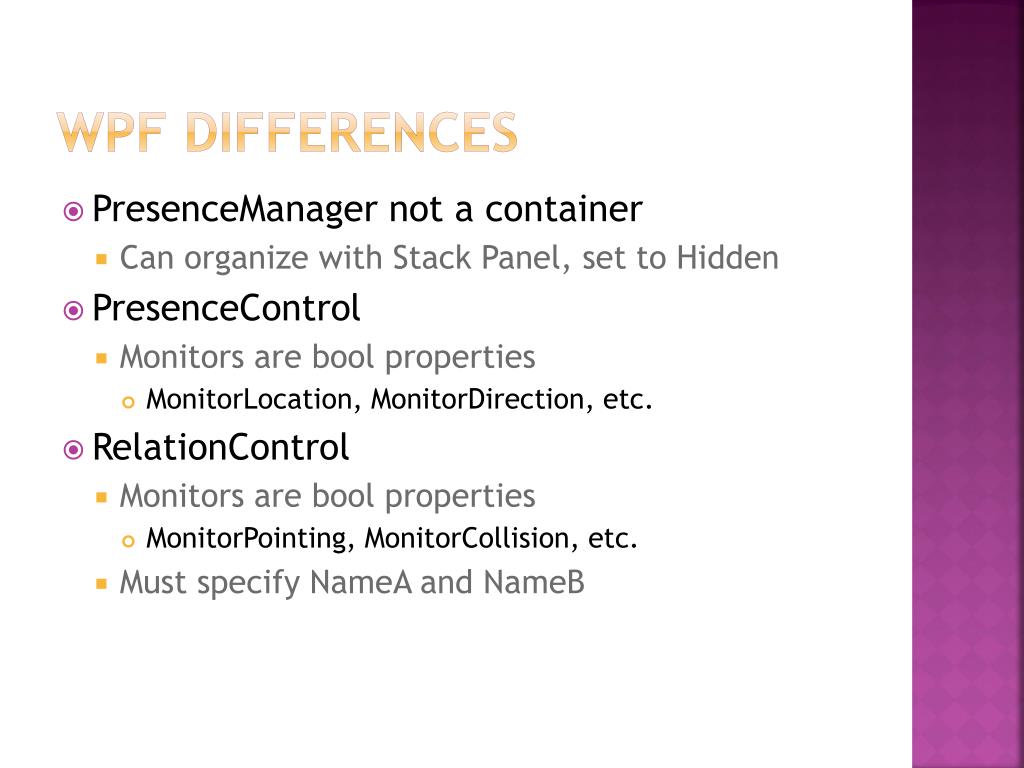Screen dimensions: 1024x768
Task: Select the Stack Panel, set to Hidden line
Action: (x=449, y=258)
